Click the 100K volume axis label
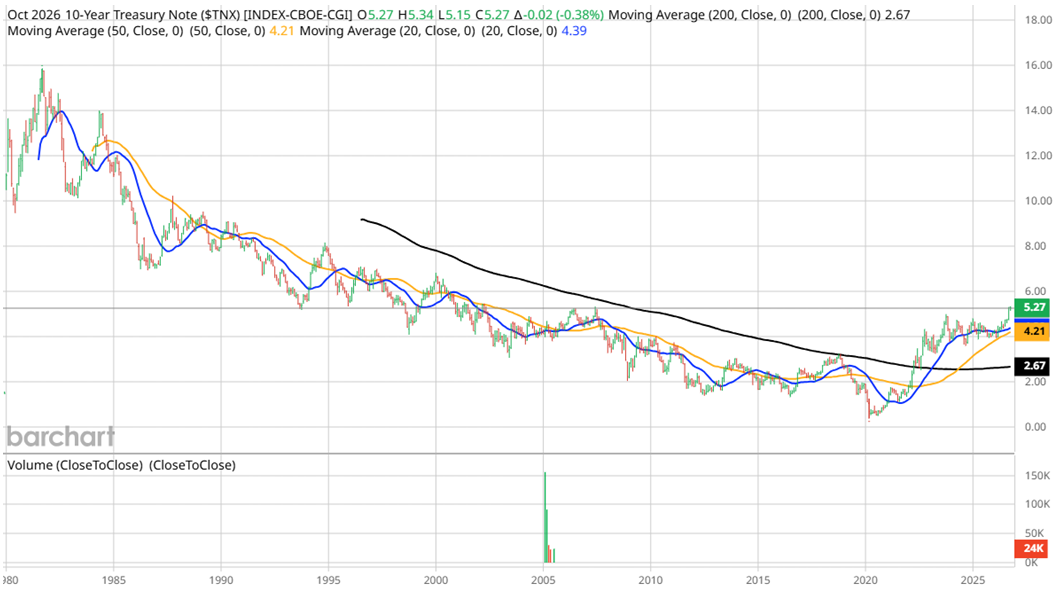The image size is (1059, 598). (x=1037, y=504)
